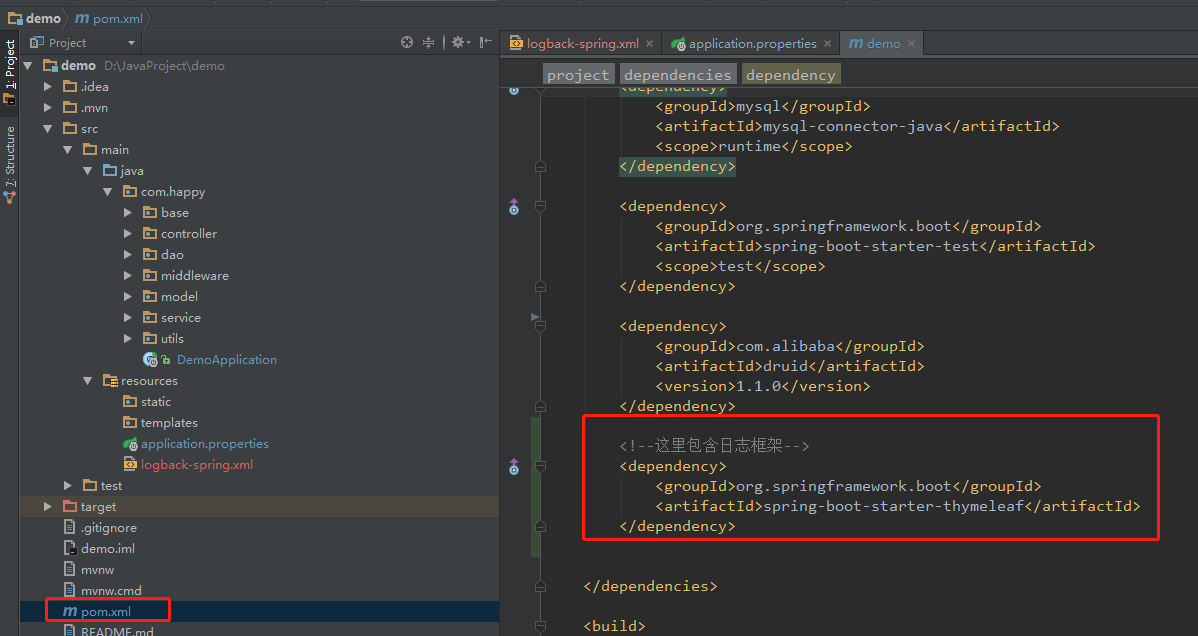Close the application.properties tab
Viewport: 1198px width, 636px height.
pos(827,44)
